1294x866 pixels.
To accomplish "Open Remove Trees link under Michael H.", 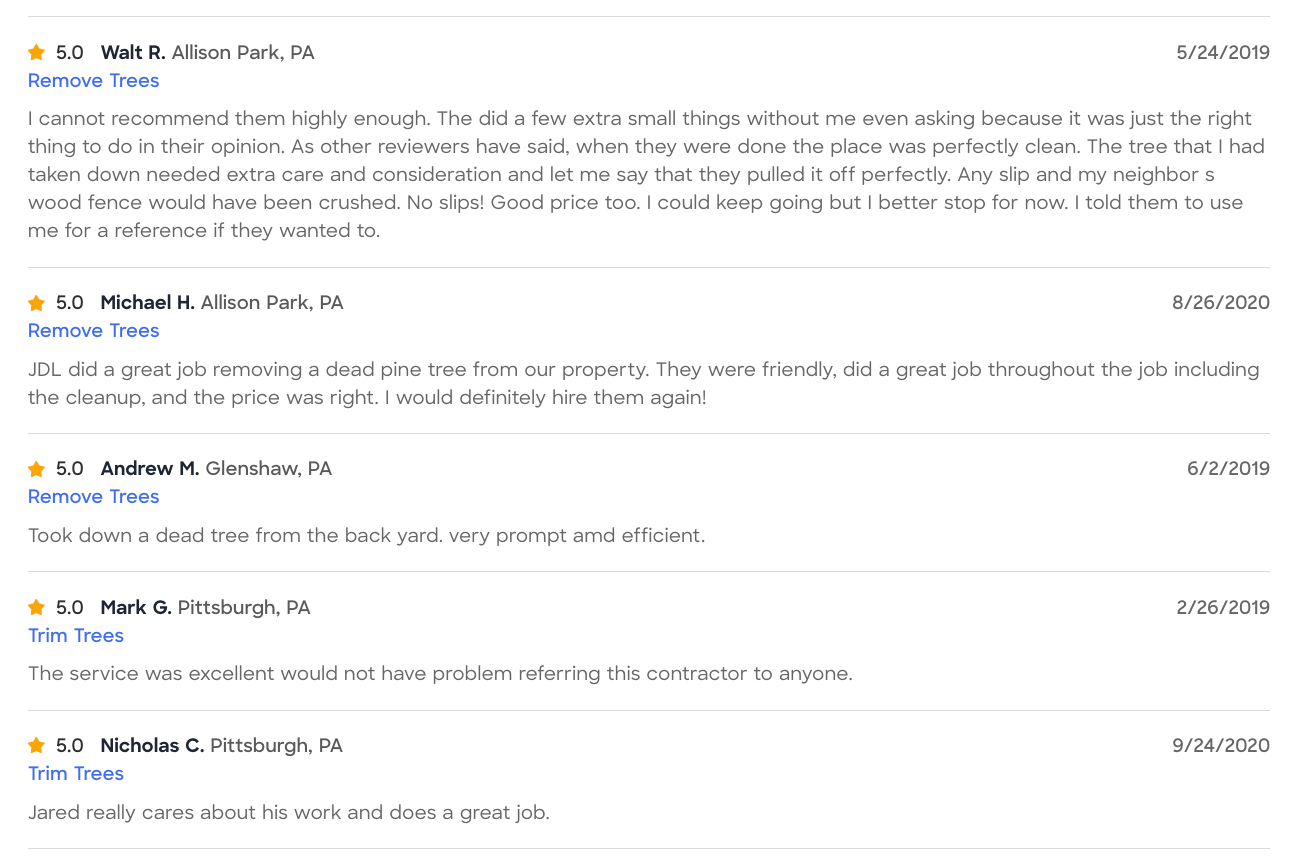I will tap(94, 330).
